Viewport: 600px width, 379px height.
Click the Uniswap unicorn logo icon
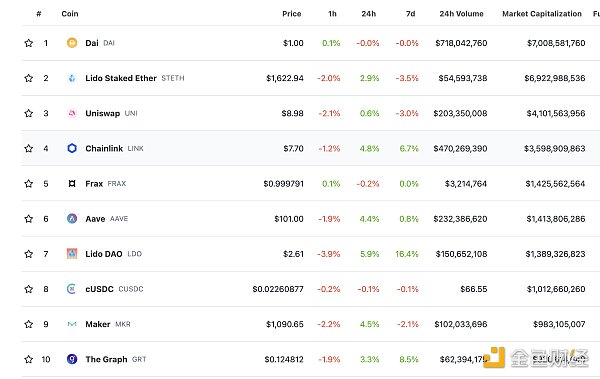pos(72,113)
